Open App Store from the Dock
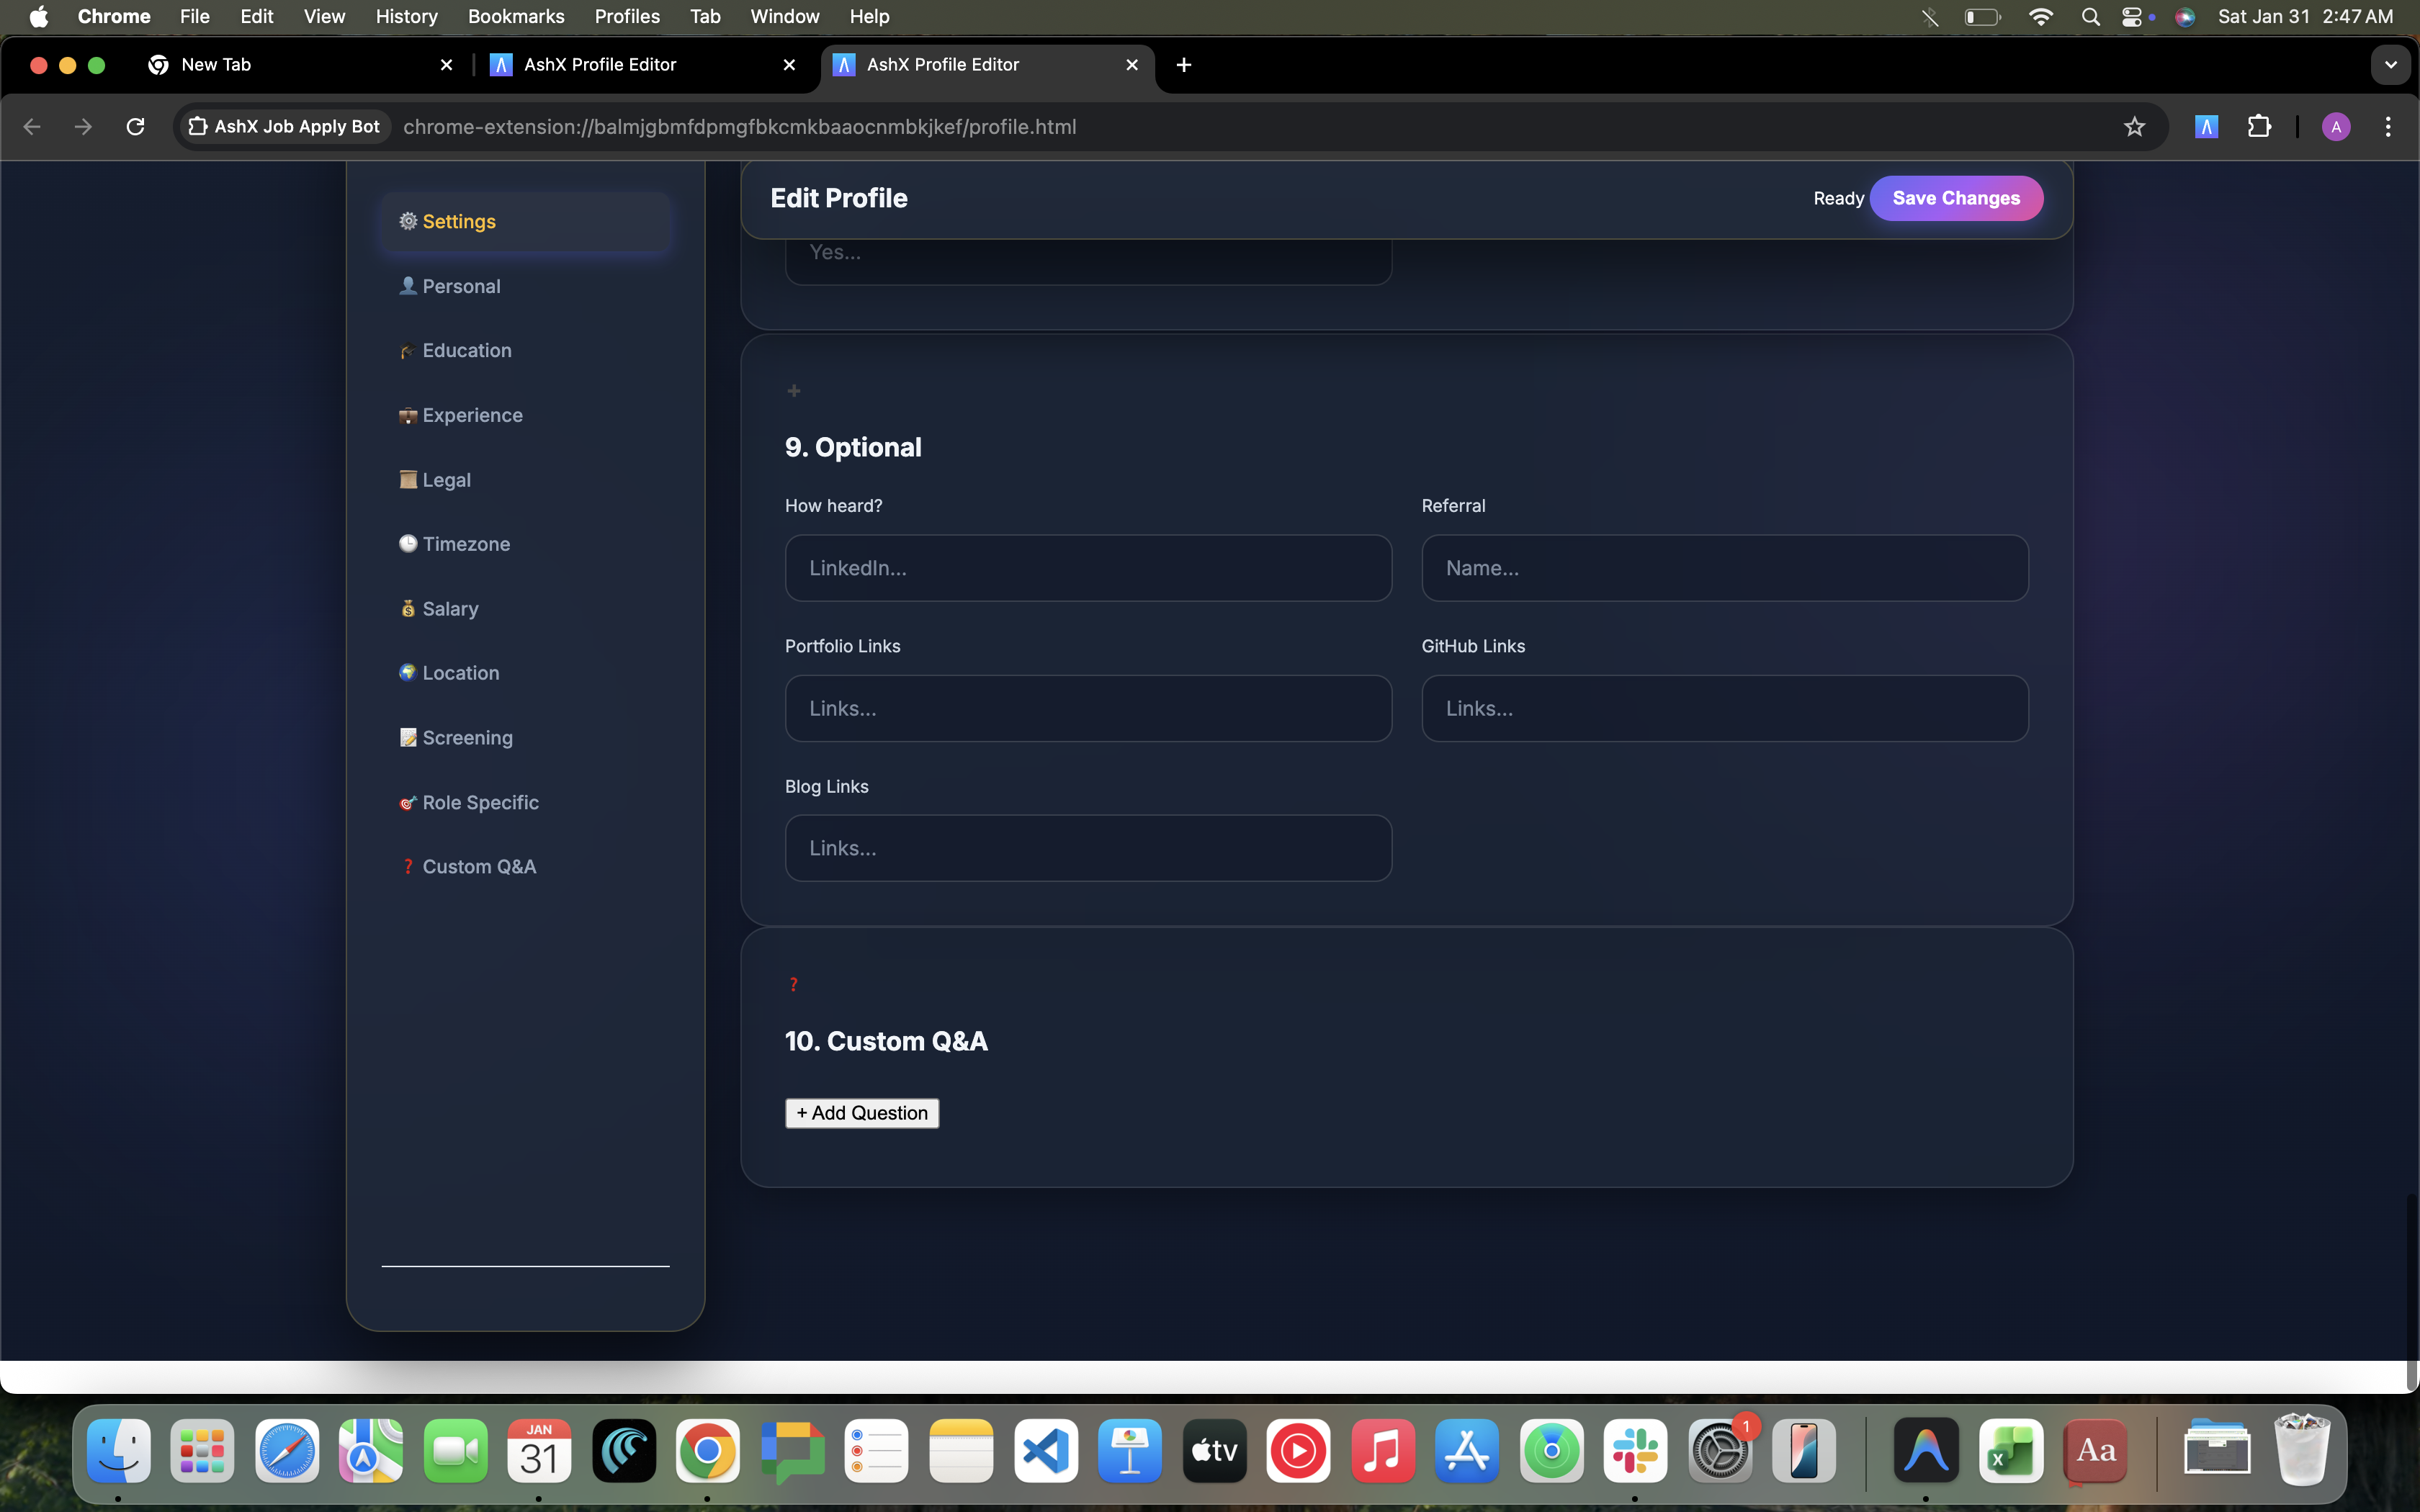This screenshot has height=1512, width=2420. point(1467,1451)
